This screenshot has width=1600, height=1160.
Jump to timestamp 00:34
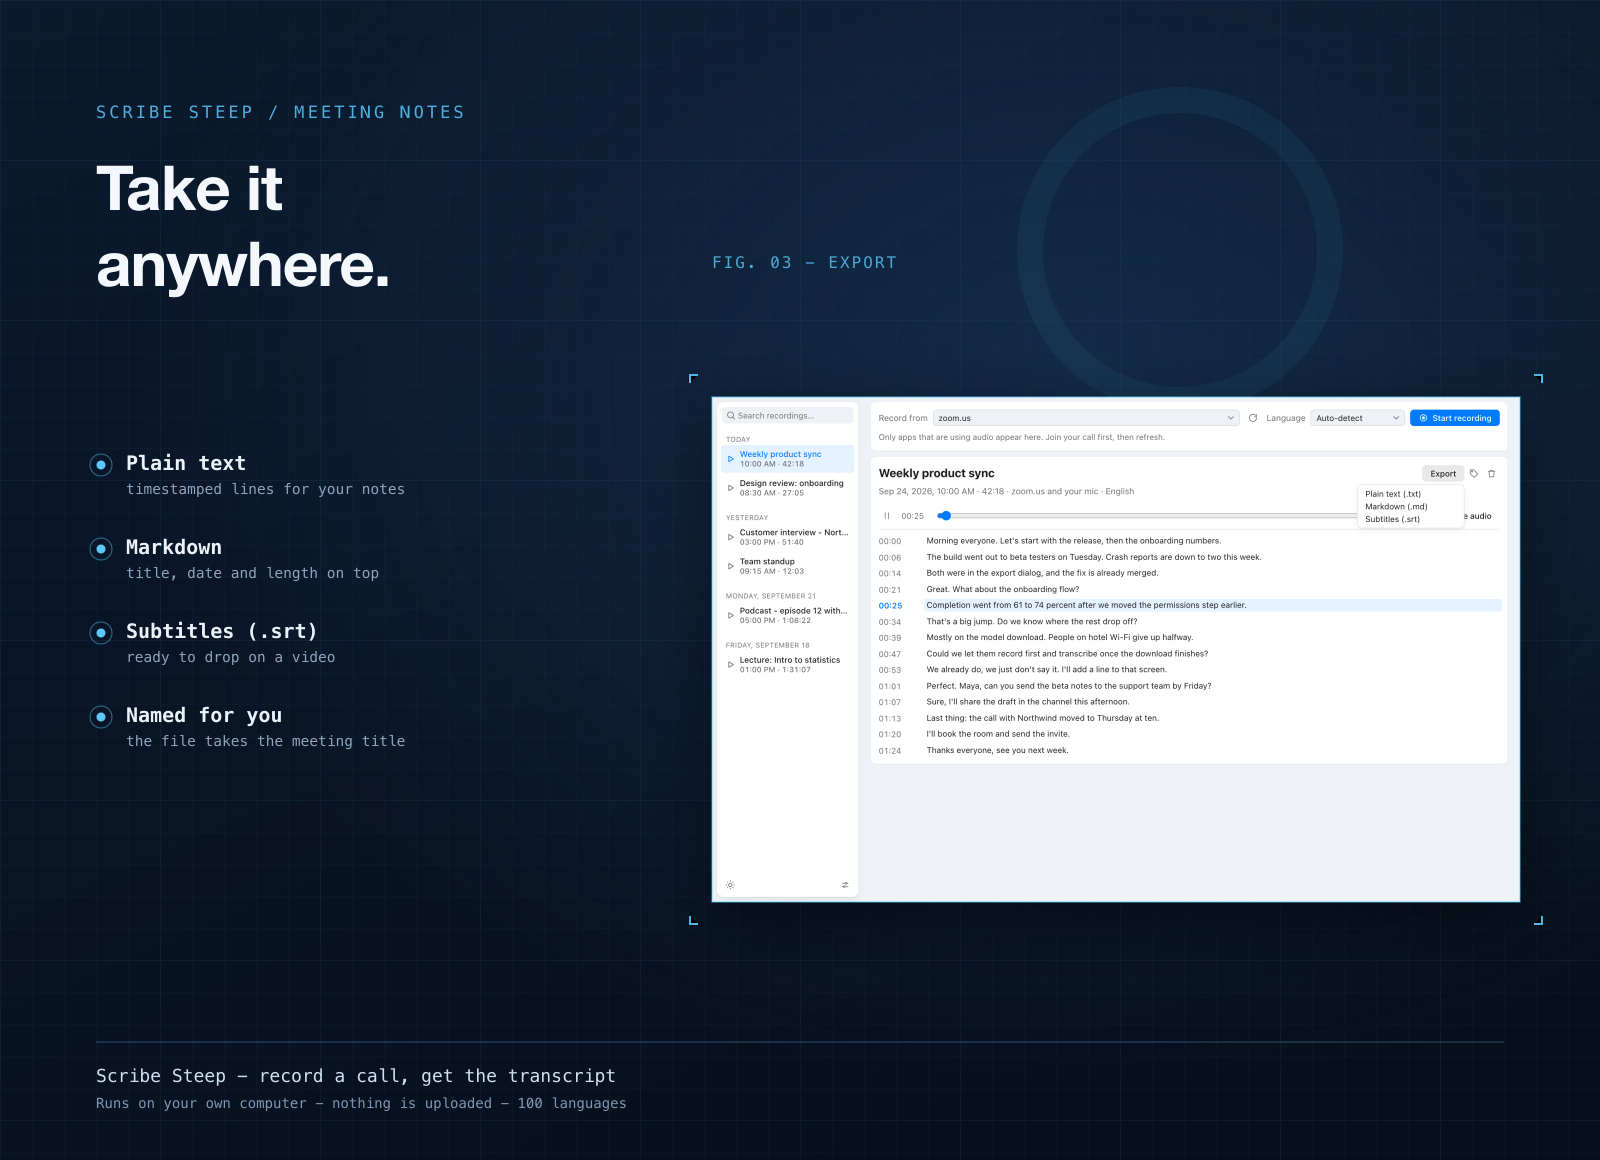click(890, 622)
